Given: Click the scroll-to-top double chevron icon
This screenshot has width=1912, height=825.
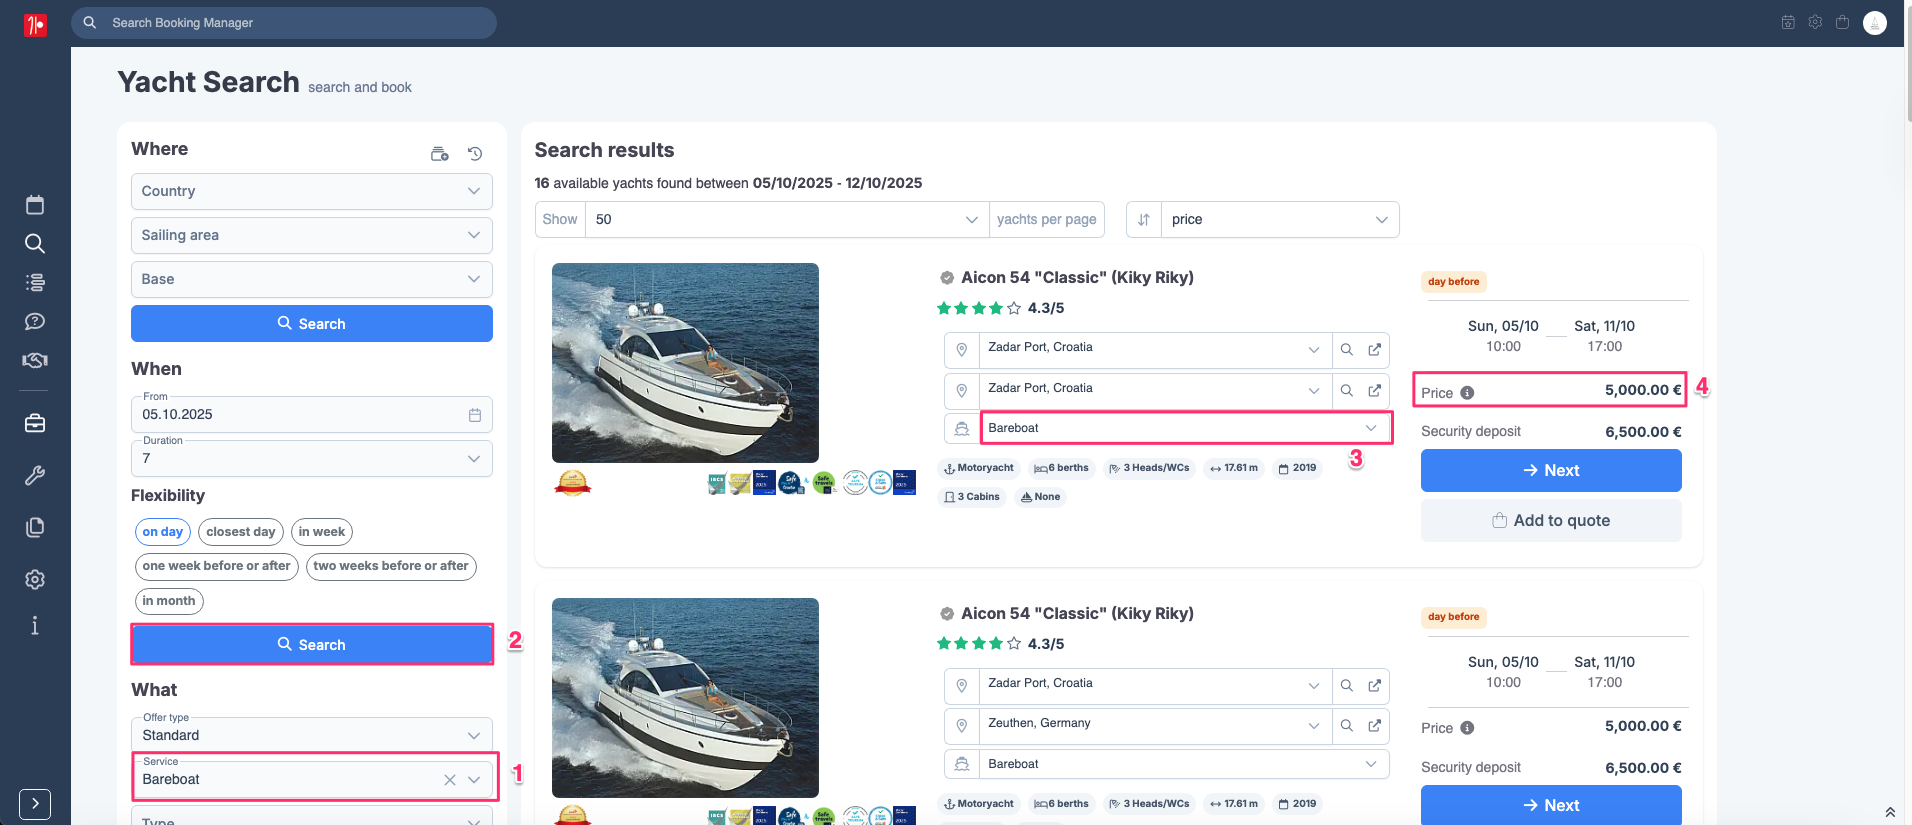Looking at the screenshot, I should tap(1890, 812).
